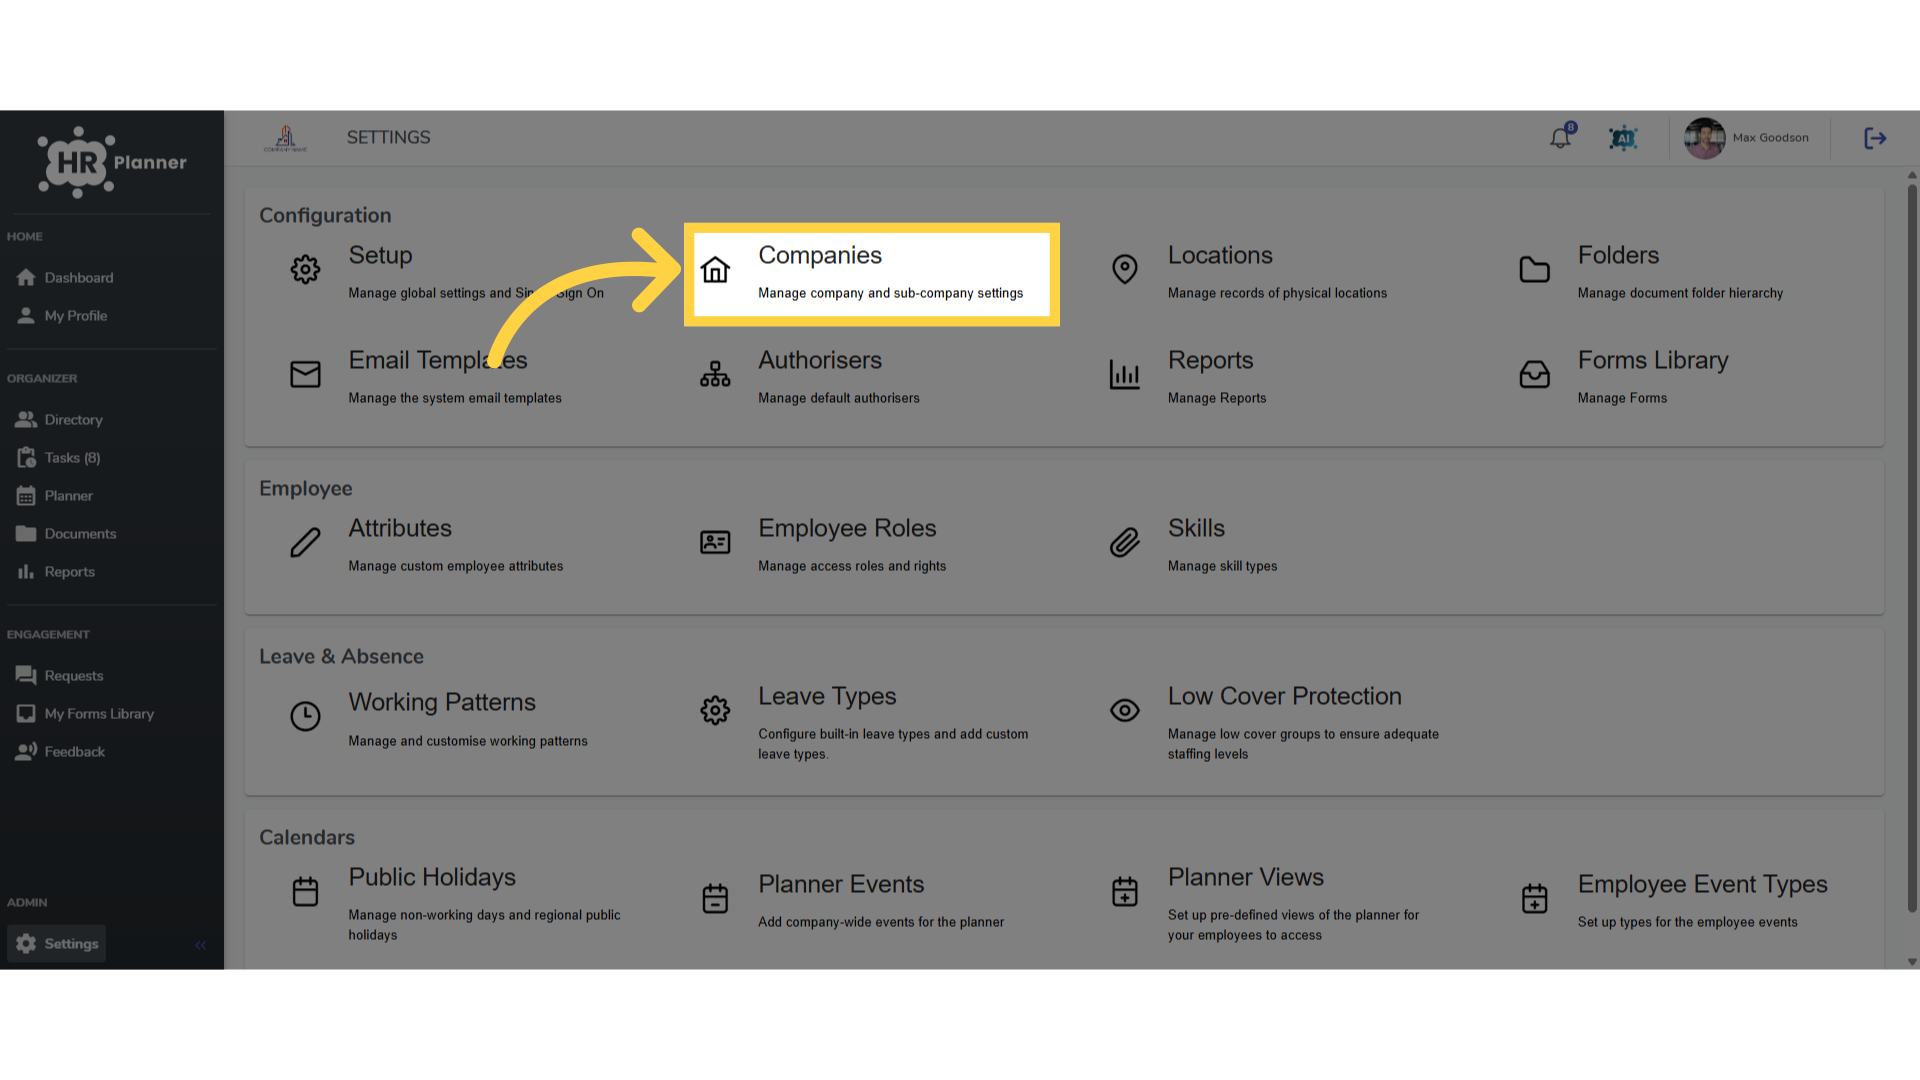Image resolution: width=1920 pixels, height=1080 pixels.
Task: Click the Leave Types gear icon
Action: [x=715, y=710]
